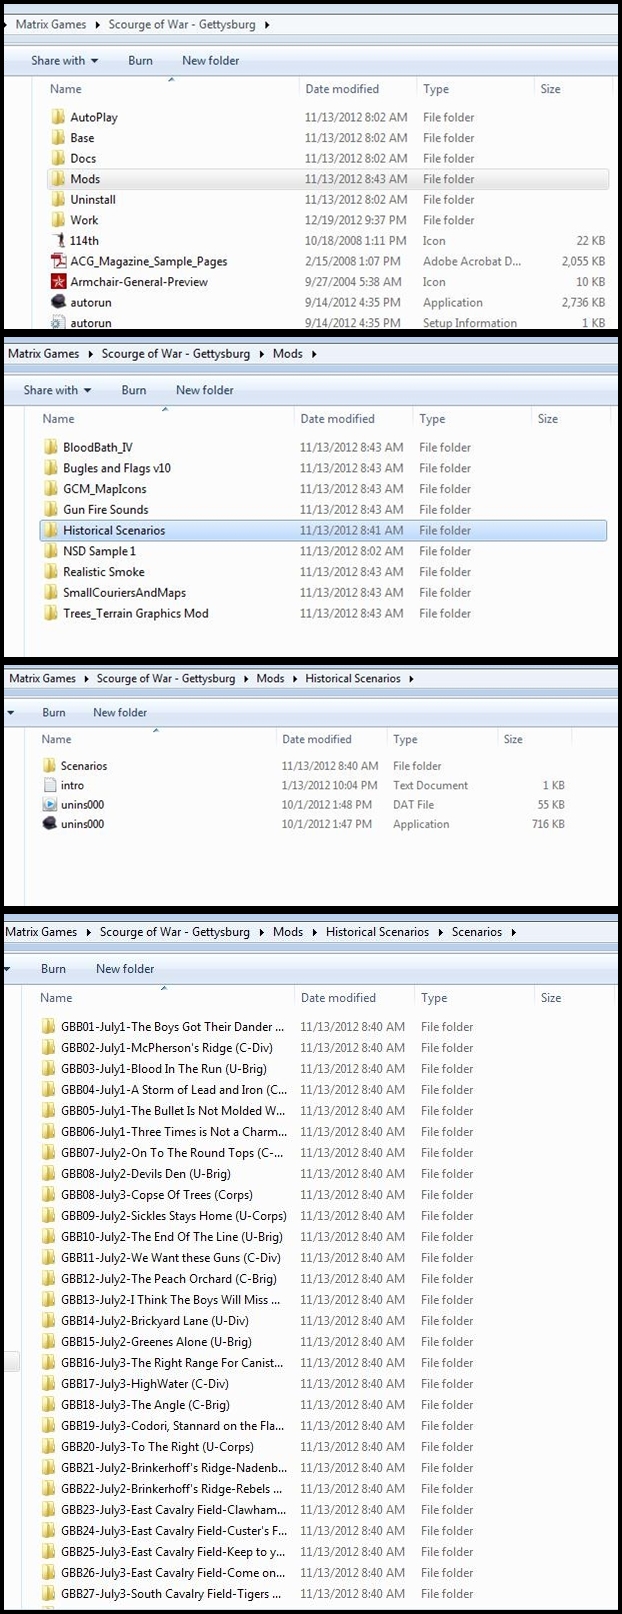Select the NSD Sample 1 folder icon
This screenshot has height=1614, width=622.
[x=51, y=551]
